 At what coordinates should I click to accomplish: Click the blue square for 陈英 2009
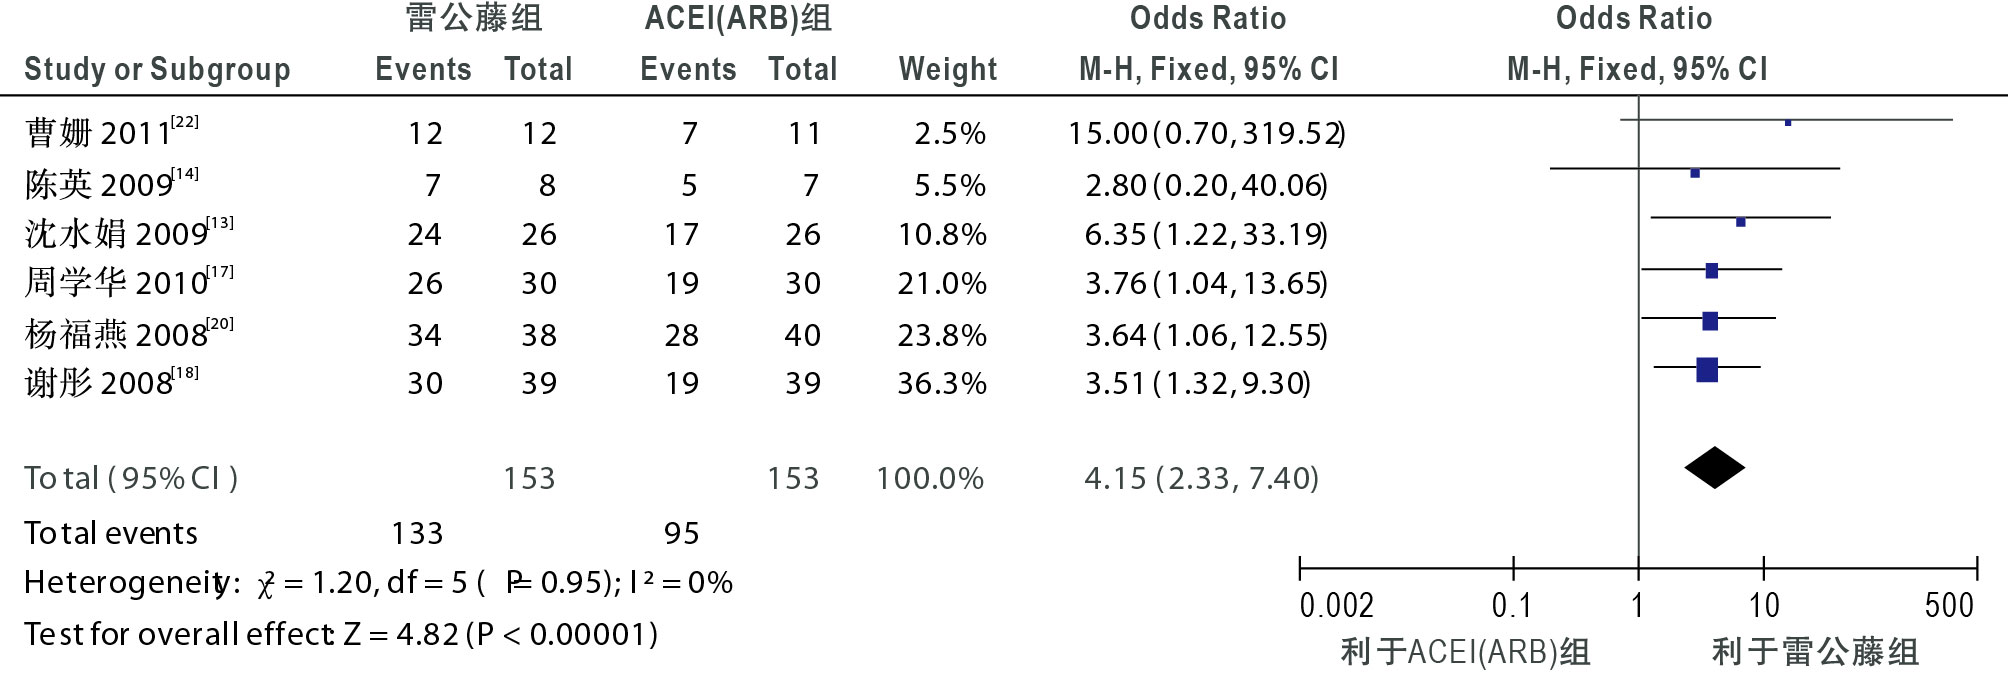(x=1694, y=173)
